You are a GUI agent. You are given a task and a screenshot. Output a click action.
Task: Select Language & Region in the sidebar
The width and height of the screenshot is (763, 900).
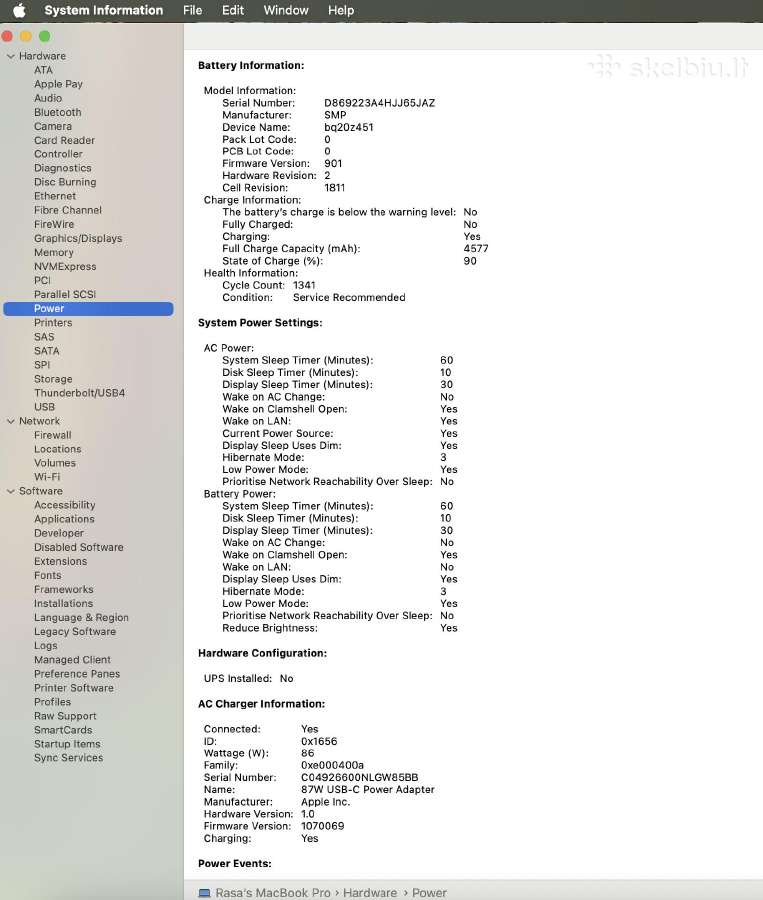click(81, 618)
